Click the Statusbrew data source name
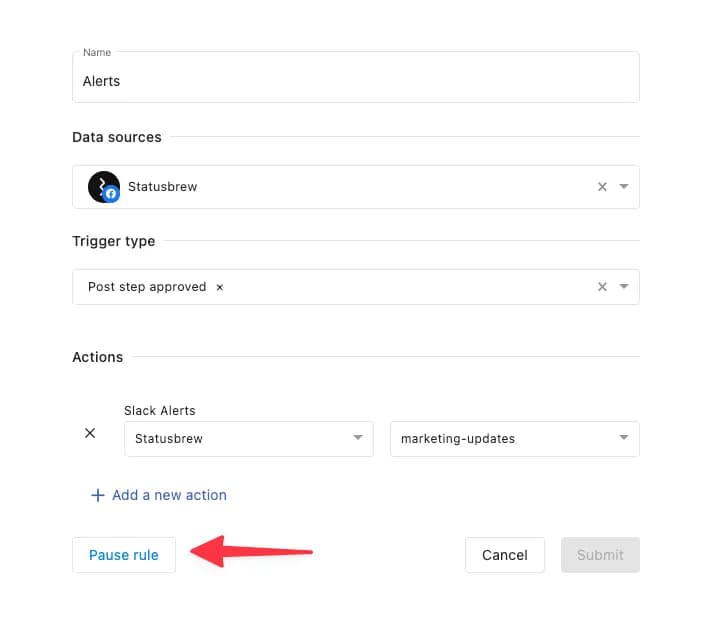The height and width of the screenshot is (630, 717). tap(162, 187)
